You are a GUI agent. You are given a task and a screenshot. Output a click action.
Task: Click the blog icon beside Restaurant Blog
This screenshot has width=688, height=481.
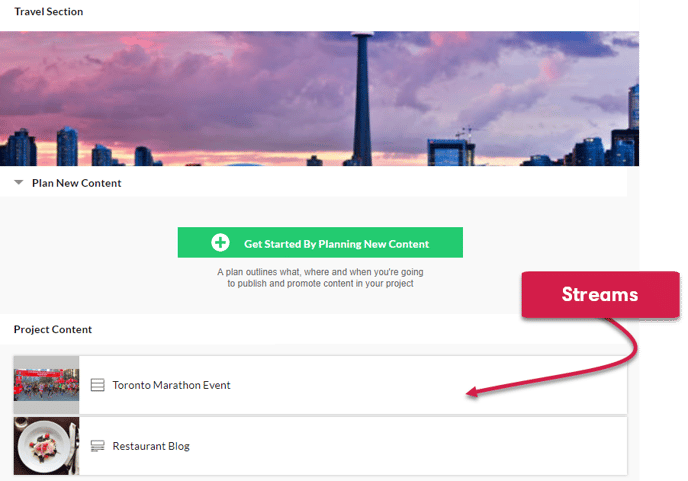(97, 446)
